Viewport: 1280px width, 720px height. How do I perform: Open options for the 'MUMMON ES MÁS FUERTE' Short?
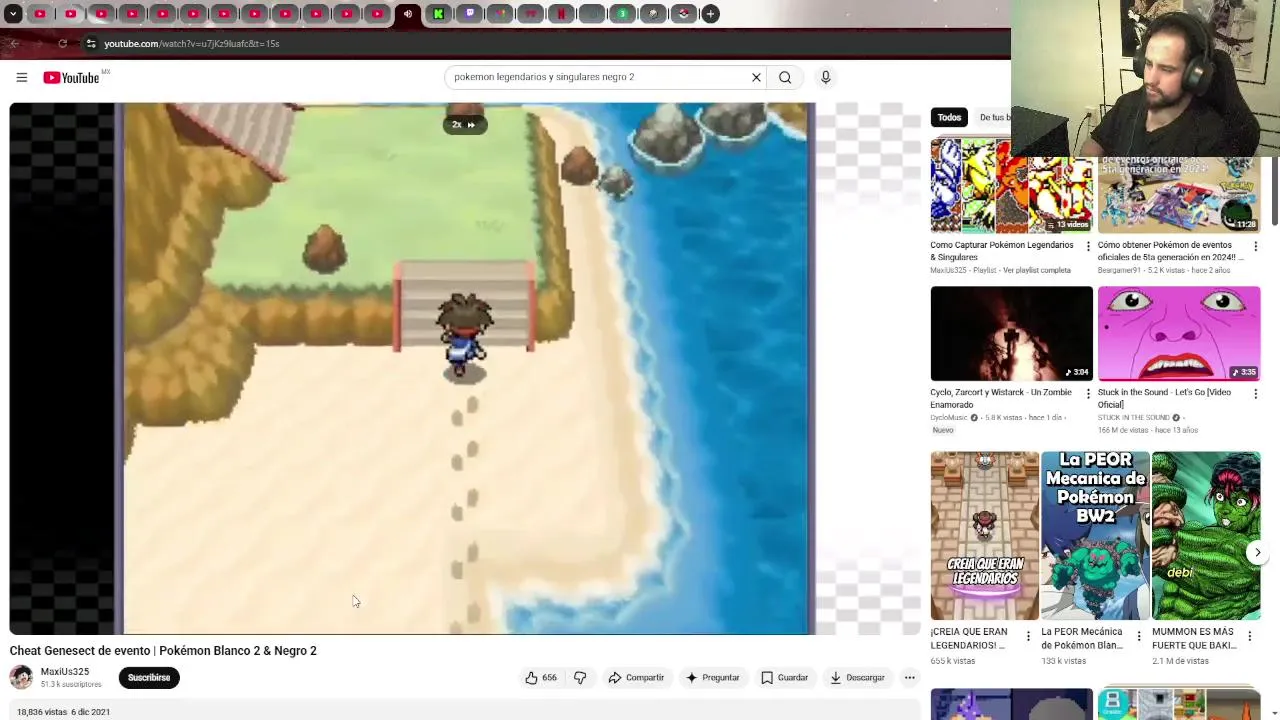click(1249, 636)
